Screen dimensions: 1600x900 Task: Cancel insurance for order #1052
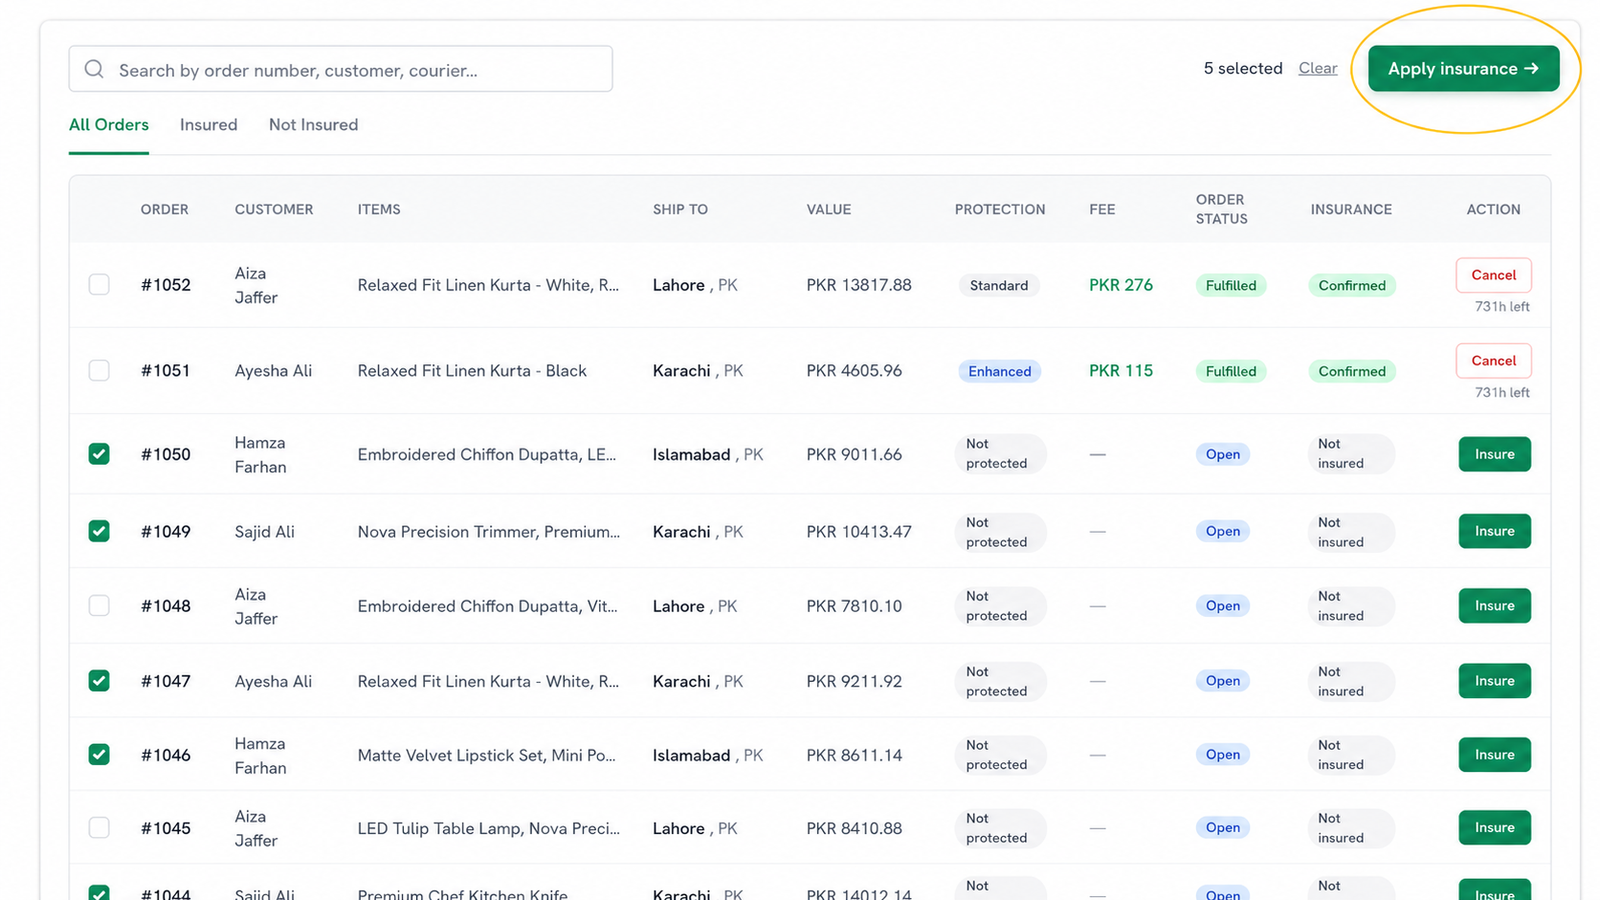point(1493,275)
